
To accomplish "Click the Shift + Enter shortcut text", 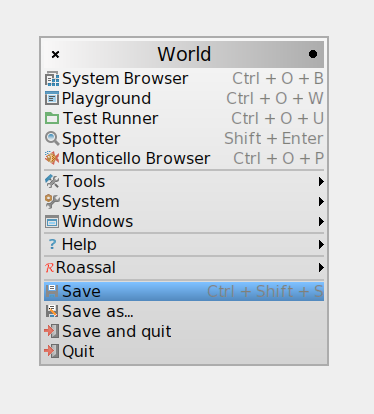I will click(x=274, y=138).
